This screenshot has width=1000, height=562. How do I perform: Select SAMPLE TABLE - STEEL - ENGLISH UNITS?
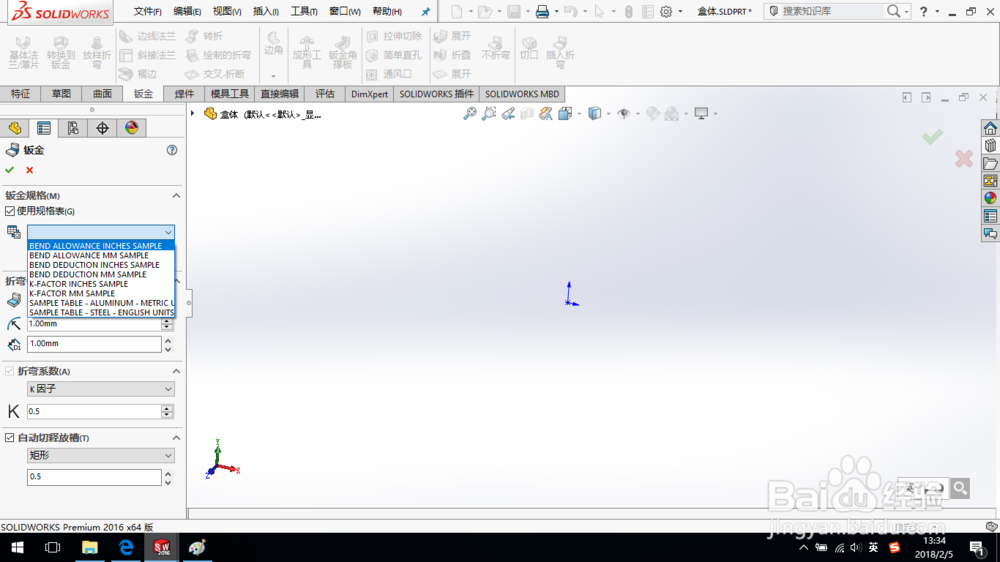(101, 313)
